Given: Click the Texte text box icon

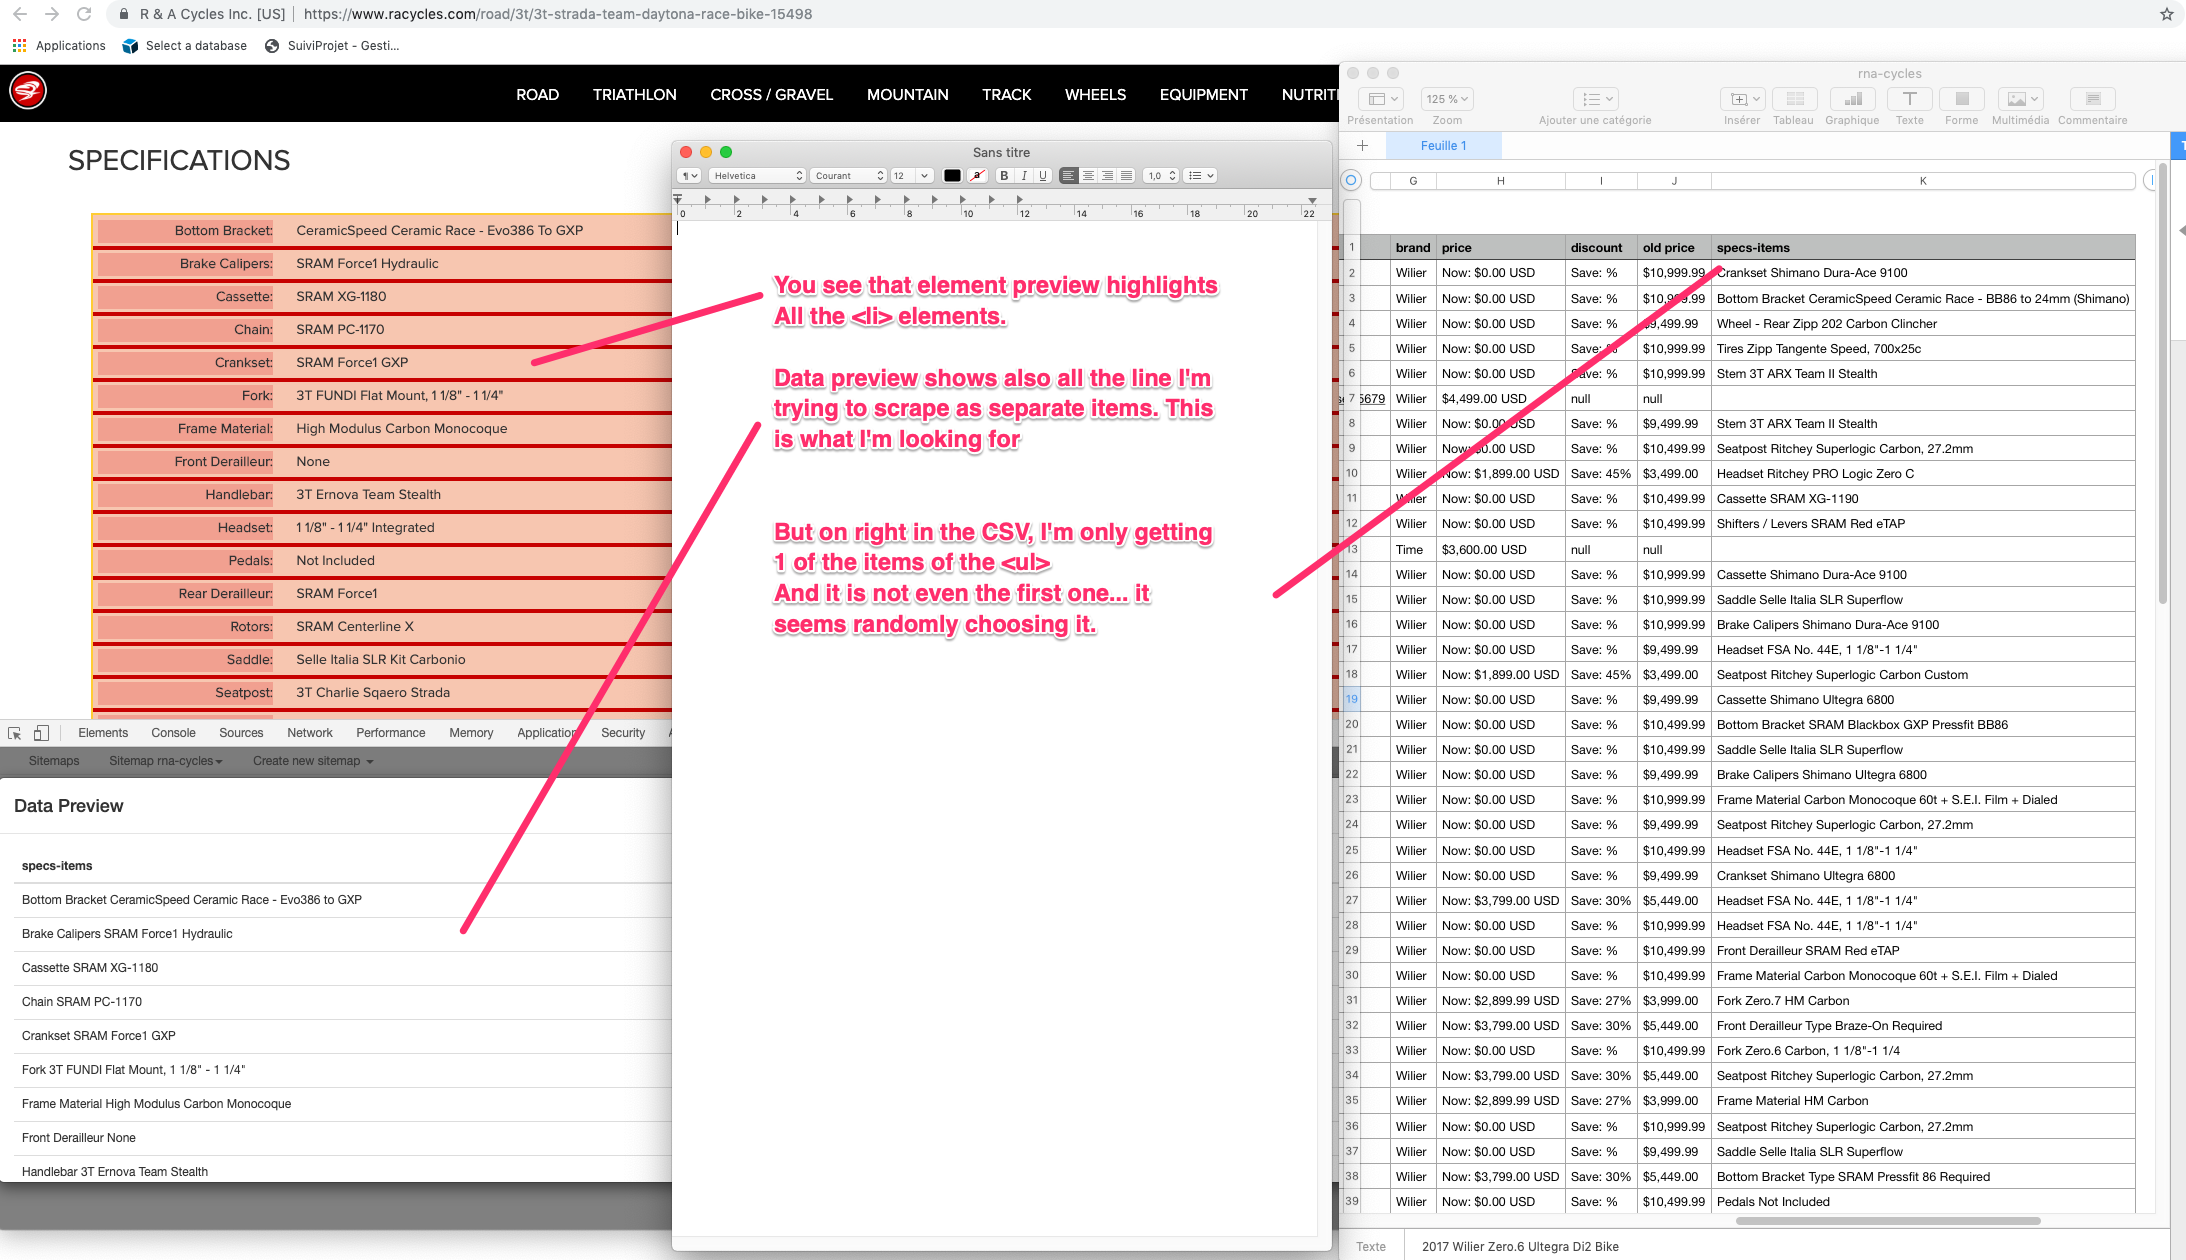Looking at the screenshot, I should tap(1909, 99).
